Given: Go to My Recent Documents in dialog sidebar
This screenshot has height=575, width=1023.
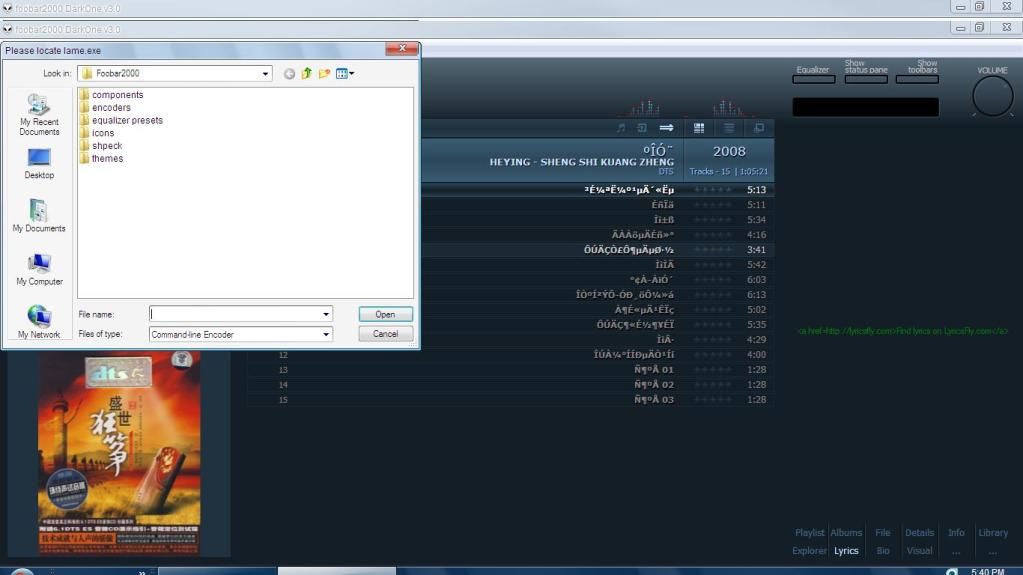Looking at the screenshot, I should 39,115.
